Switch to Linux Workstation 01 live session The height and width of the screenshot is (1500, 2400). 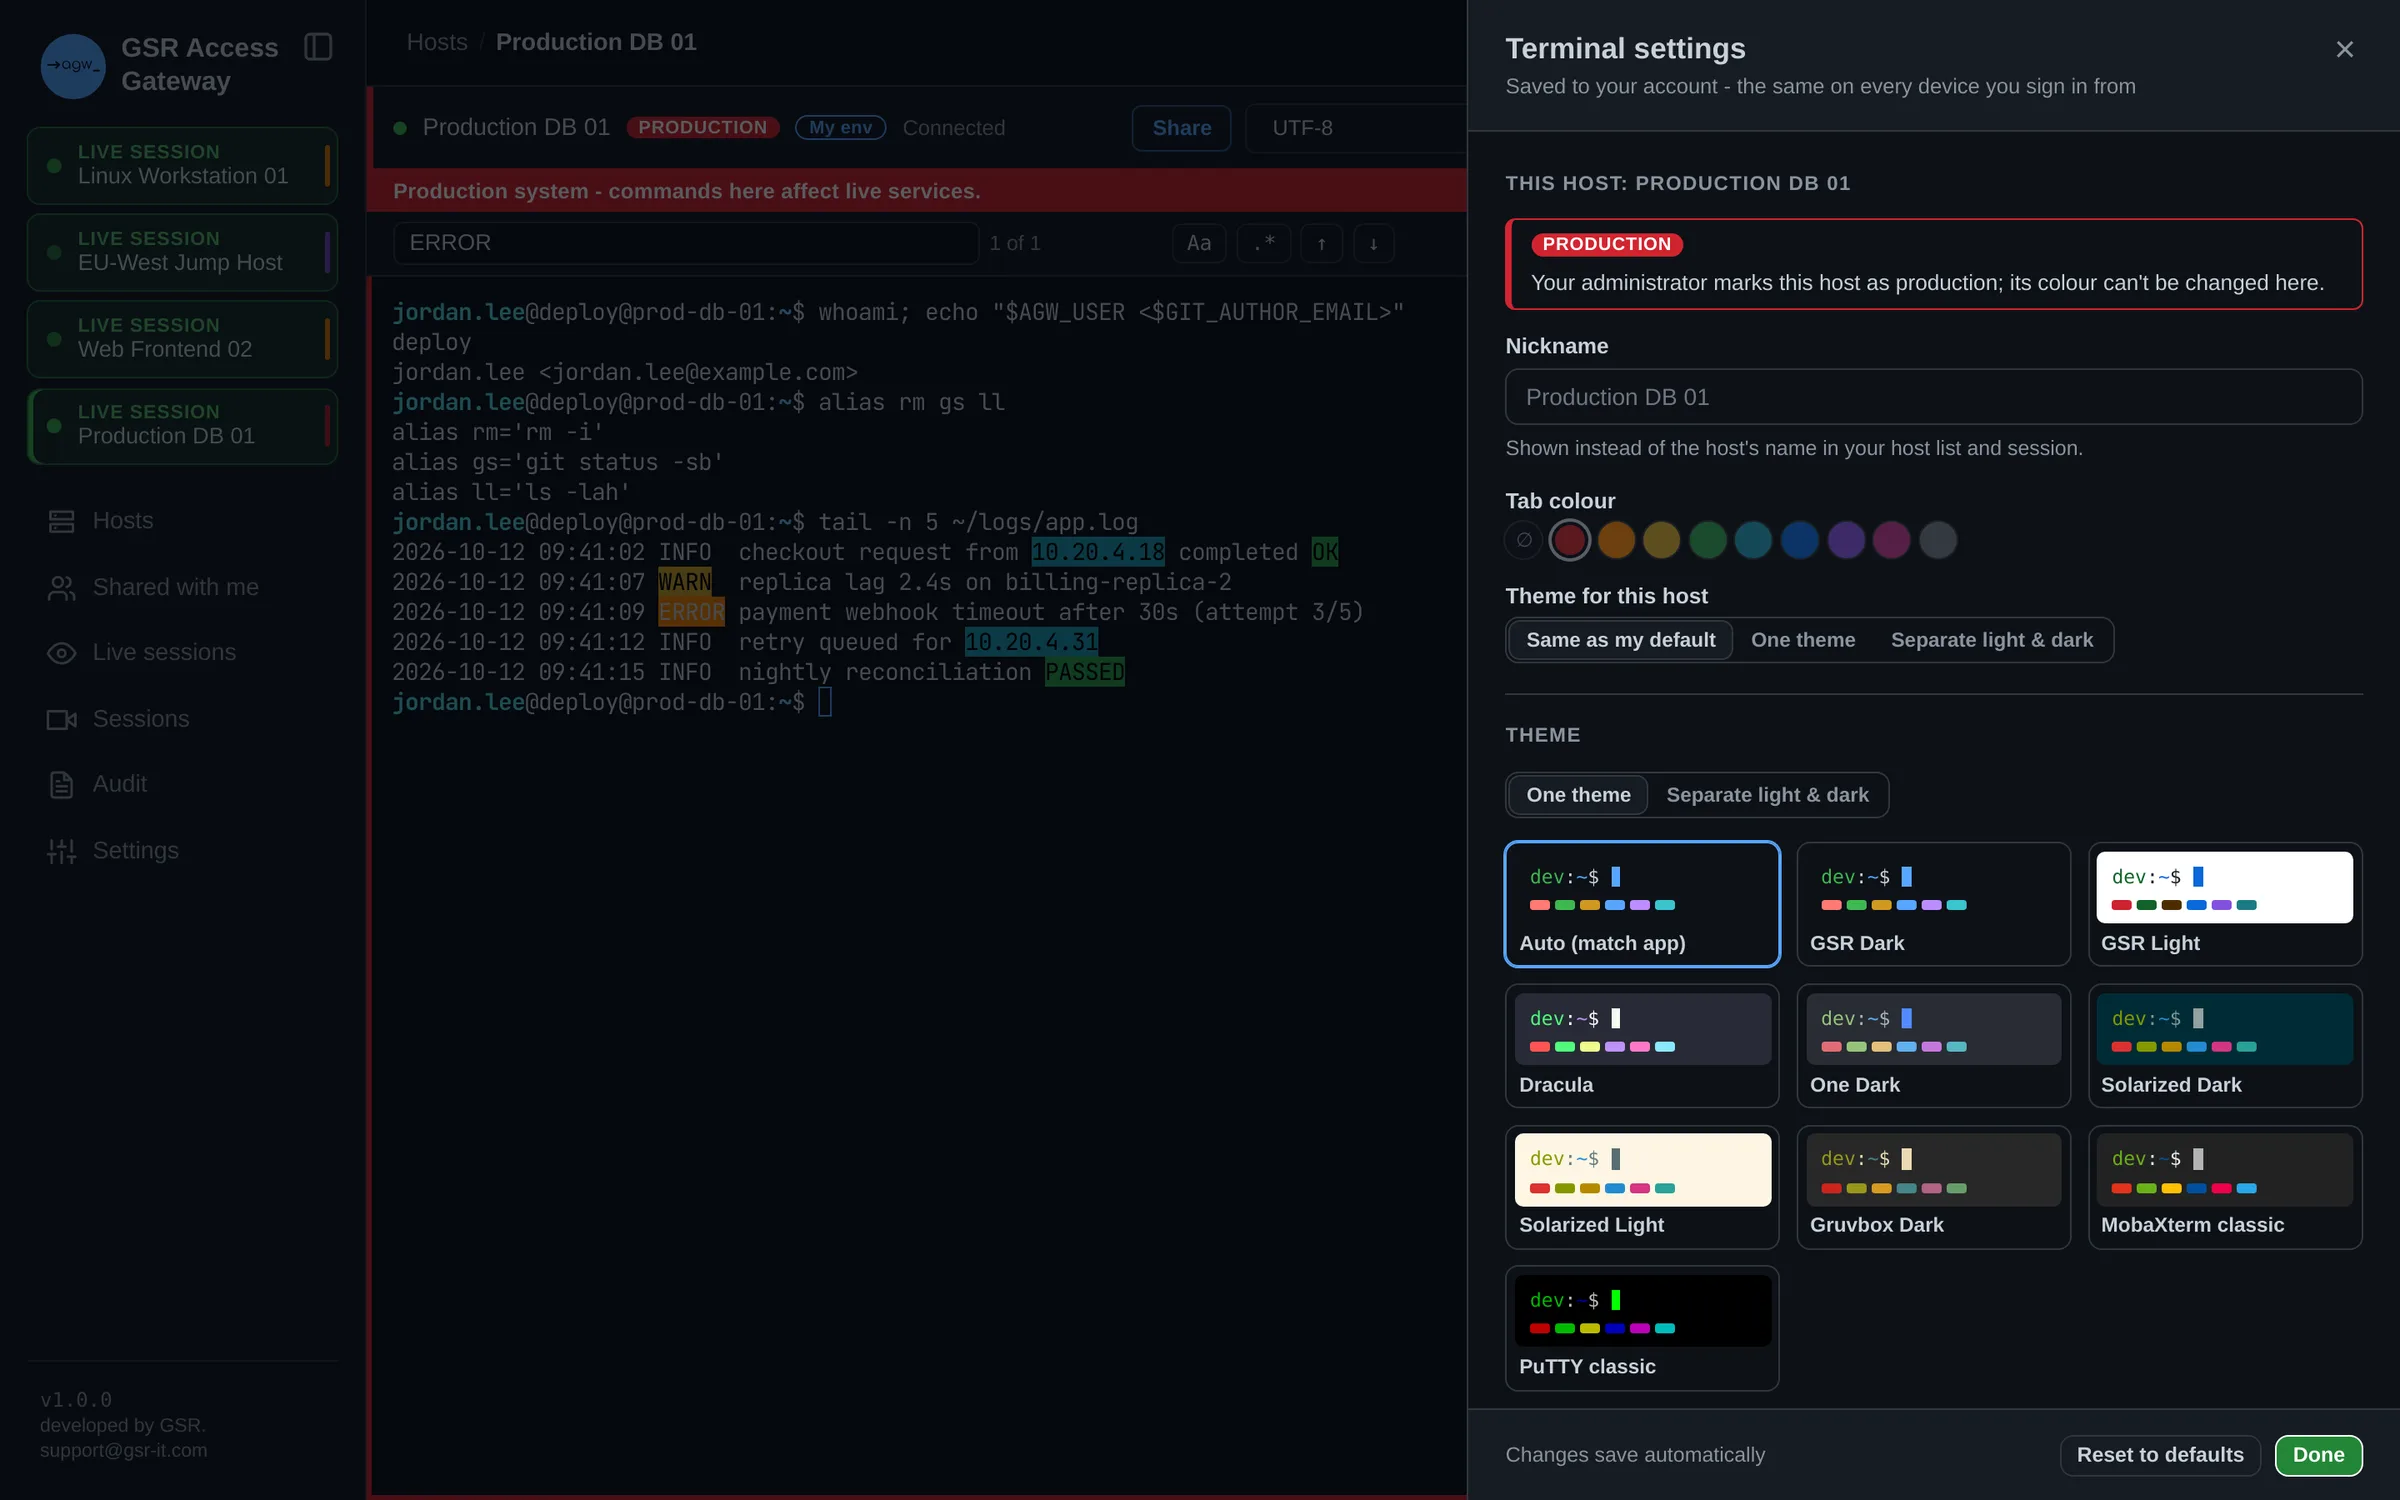pyautogui.click(x=182, y=165)
